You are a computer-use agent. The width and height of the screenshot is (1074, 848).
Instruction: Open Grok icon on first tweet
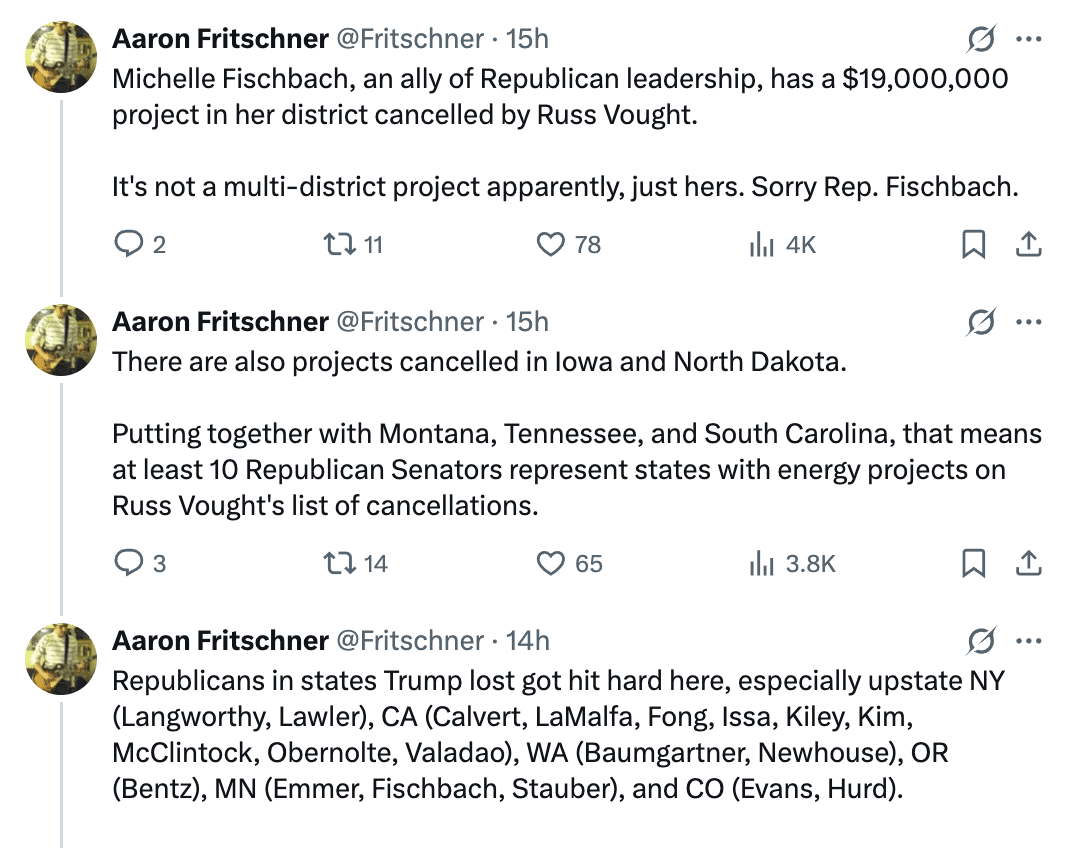[981, 39]
